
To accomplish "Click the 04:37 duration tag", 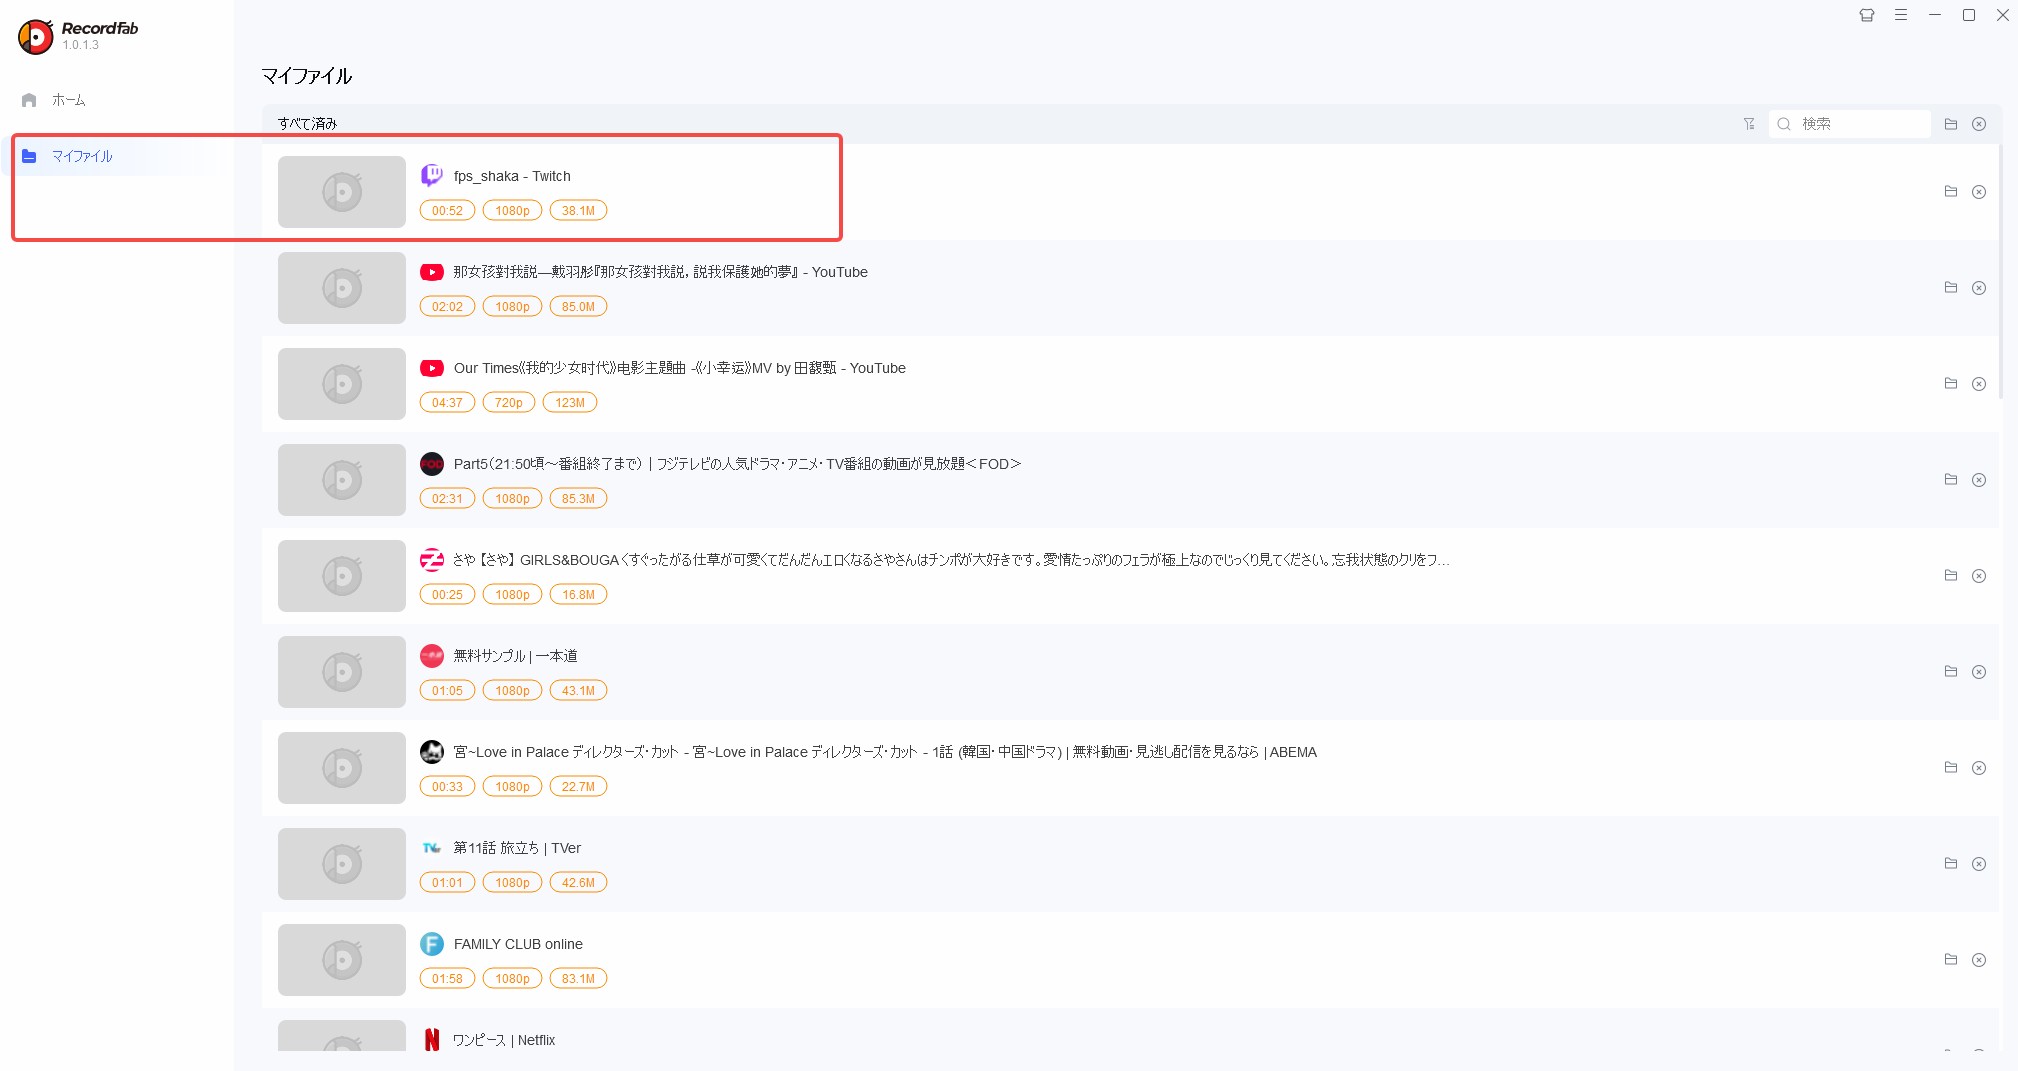I will pos(447,402).
